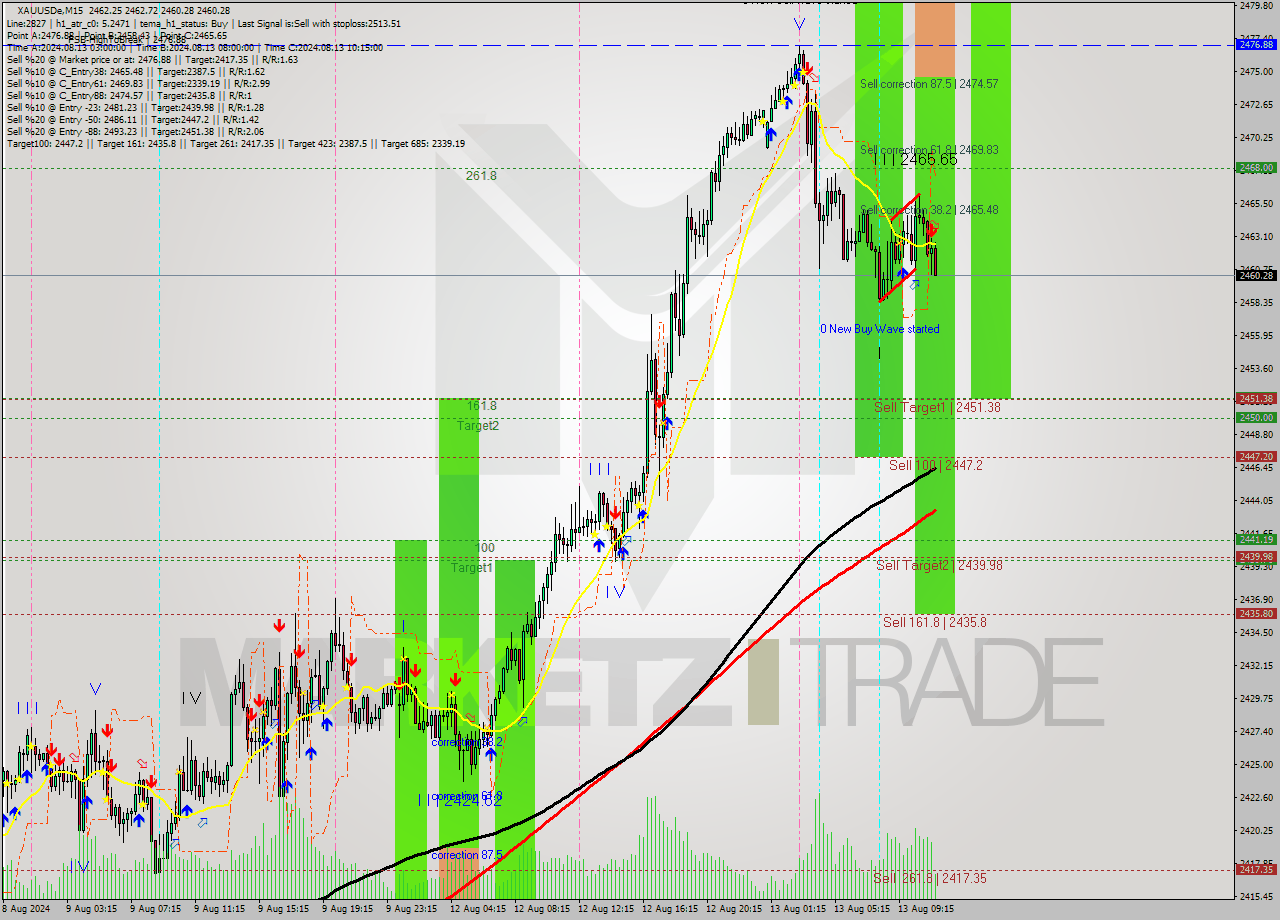Click the 'Sell correction 61.8 | 2469.83' label
This screenshot has height=920, width=1280.
[929, 150]
